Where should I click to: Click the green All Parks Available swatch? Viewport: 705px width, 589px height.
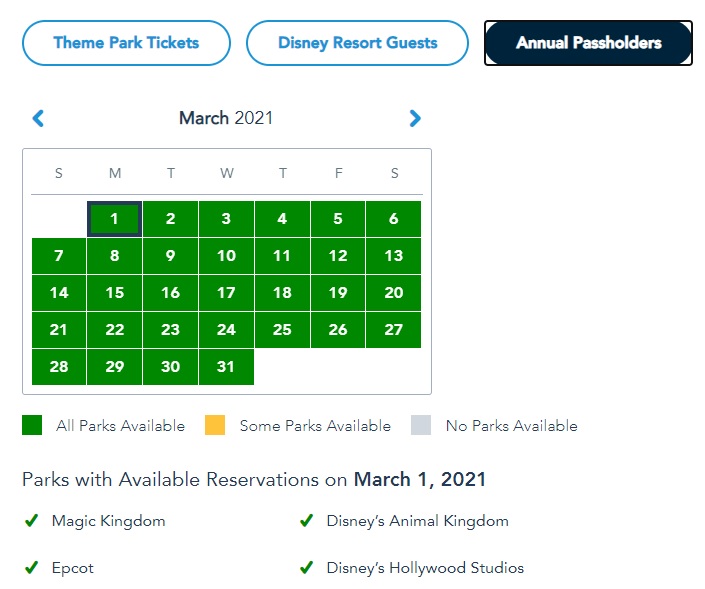33,425
